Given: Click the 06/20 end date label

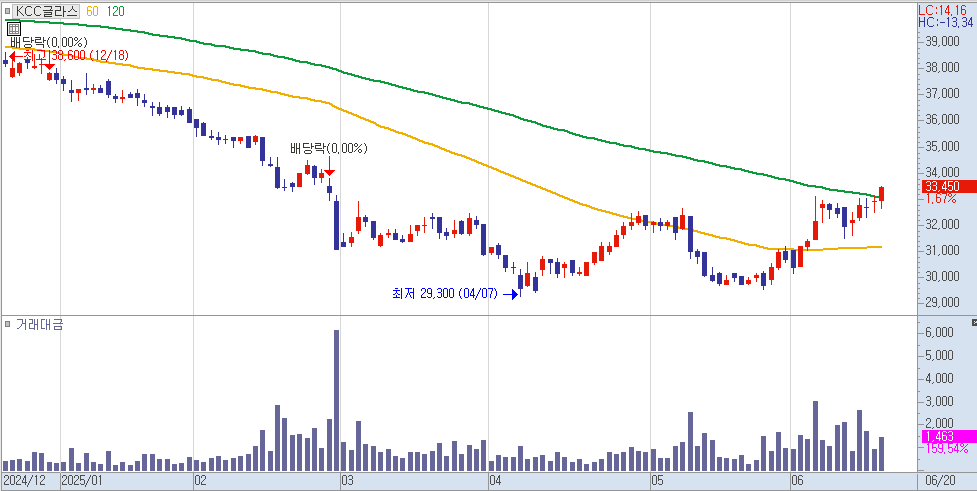Looking at the screenshot, I should 941,481.
